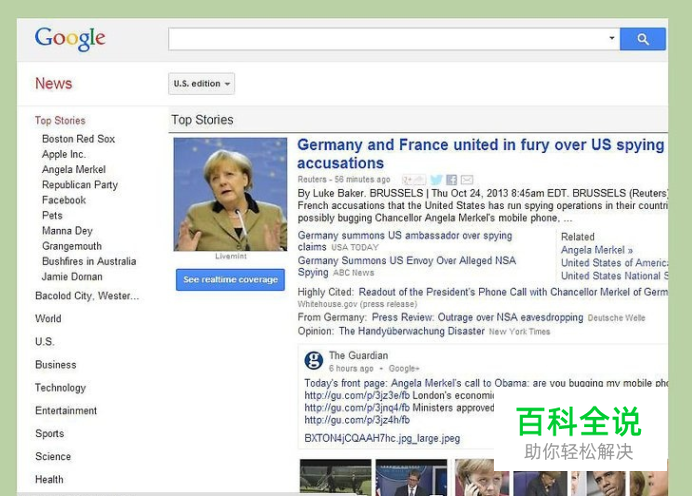Open the Merkel on phone thumbnail
Screen dimensions: 692x496
(x=481, y=477)
